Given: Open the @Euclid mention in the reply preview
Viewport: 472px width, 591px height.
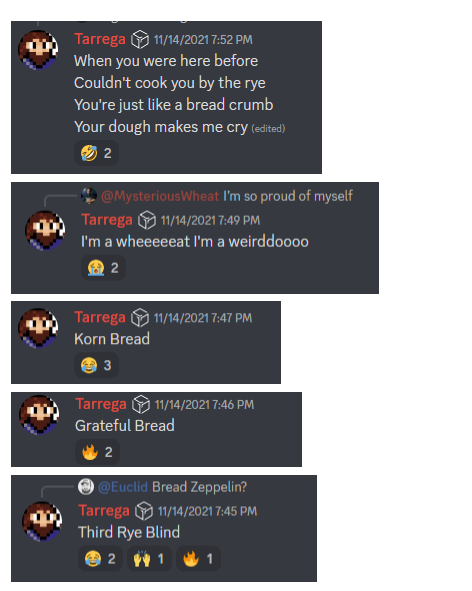Looking at the screenshot, I should (x=123, y=487).
